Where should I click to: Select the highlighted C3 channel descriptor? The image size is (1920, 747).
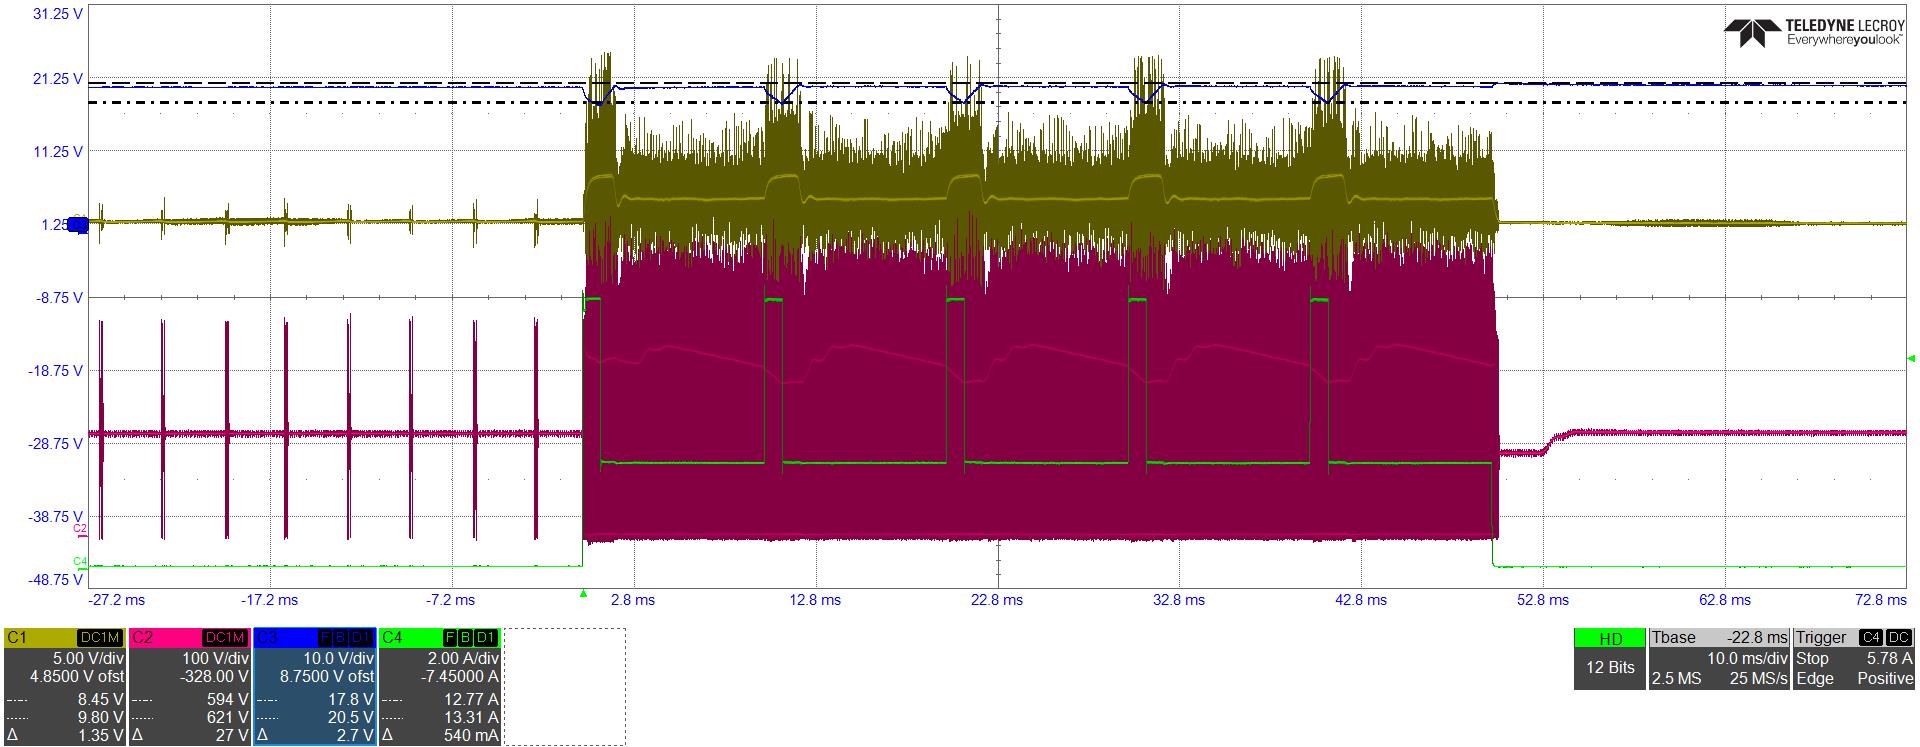(315, 687)
